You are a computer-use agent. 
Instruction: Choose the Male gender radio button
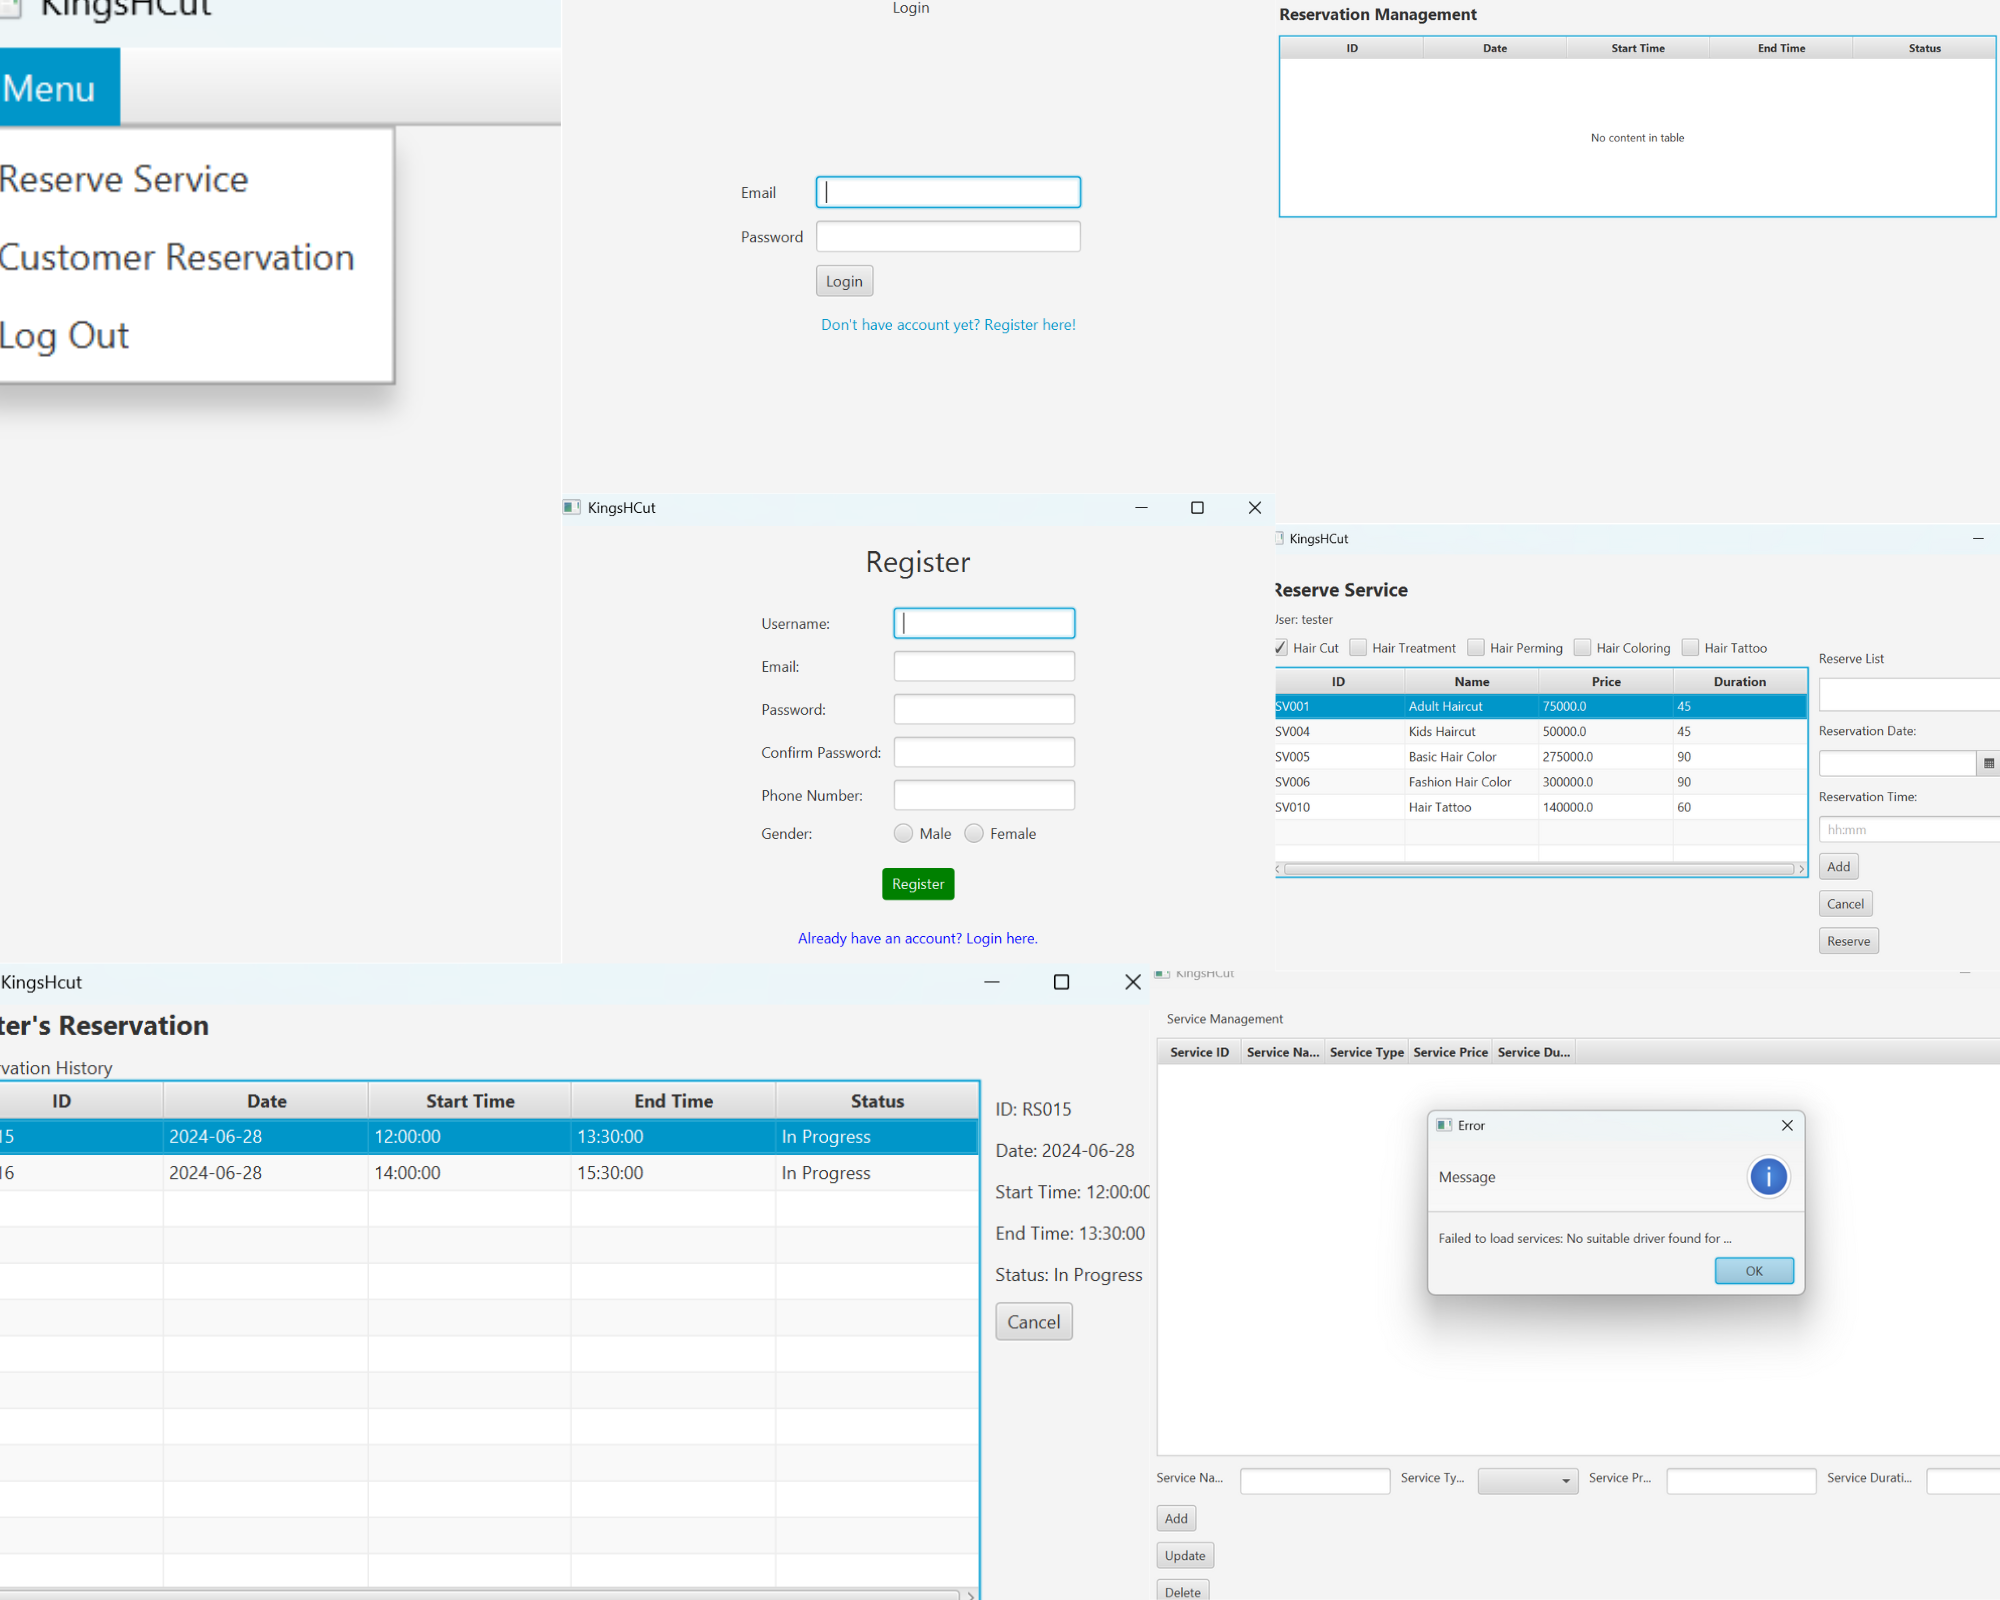(903, 833)
